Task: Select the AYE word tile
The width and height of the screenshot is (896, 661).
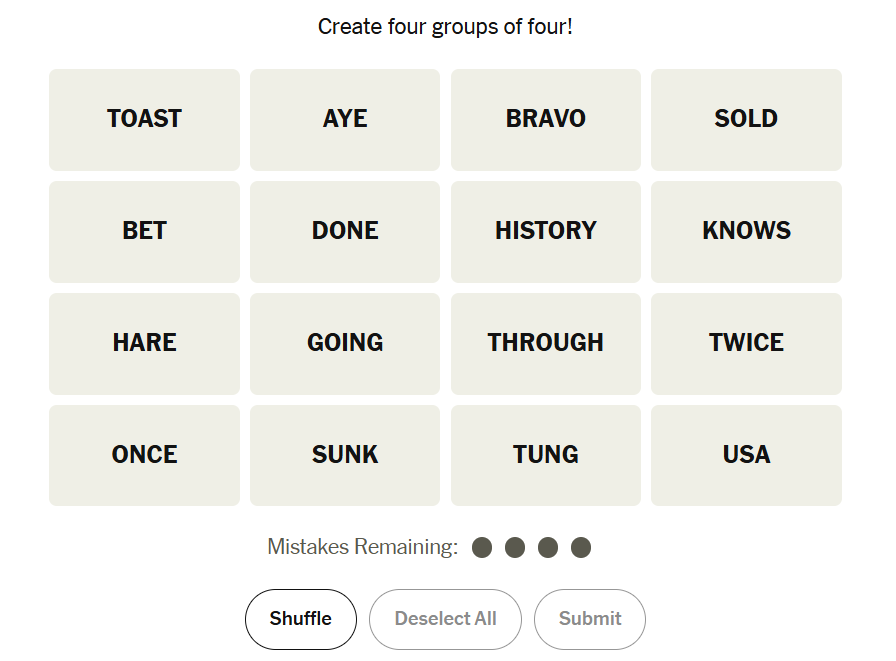Action: (x=345, y=120)
